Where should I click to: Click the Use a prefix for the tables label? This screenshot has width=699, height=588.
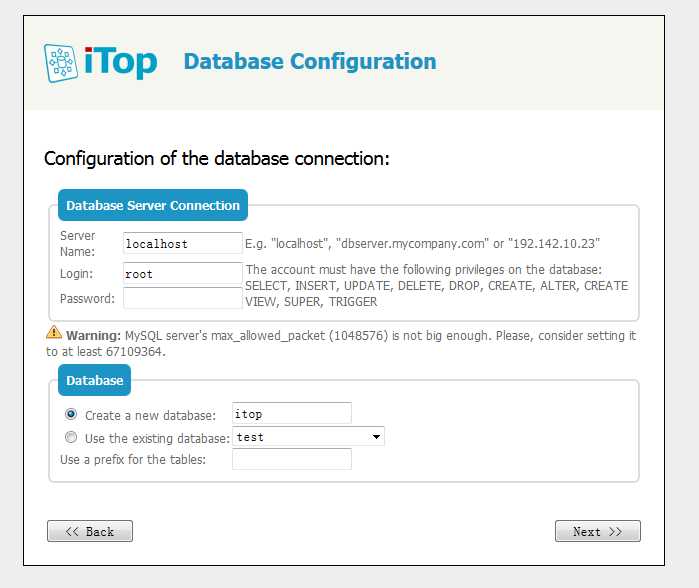tap(133, 459)
